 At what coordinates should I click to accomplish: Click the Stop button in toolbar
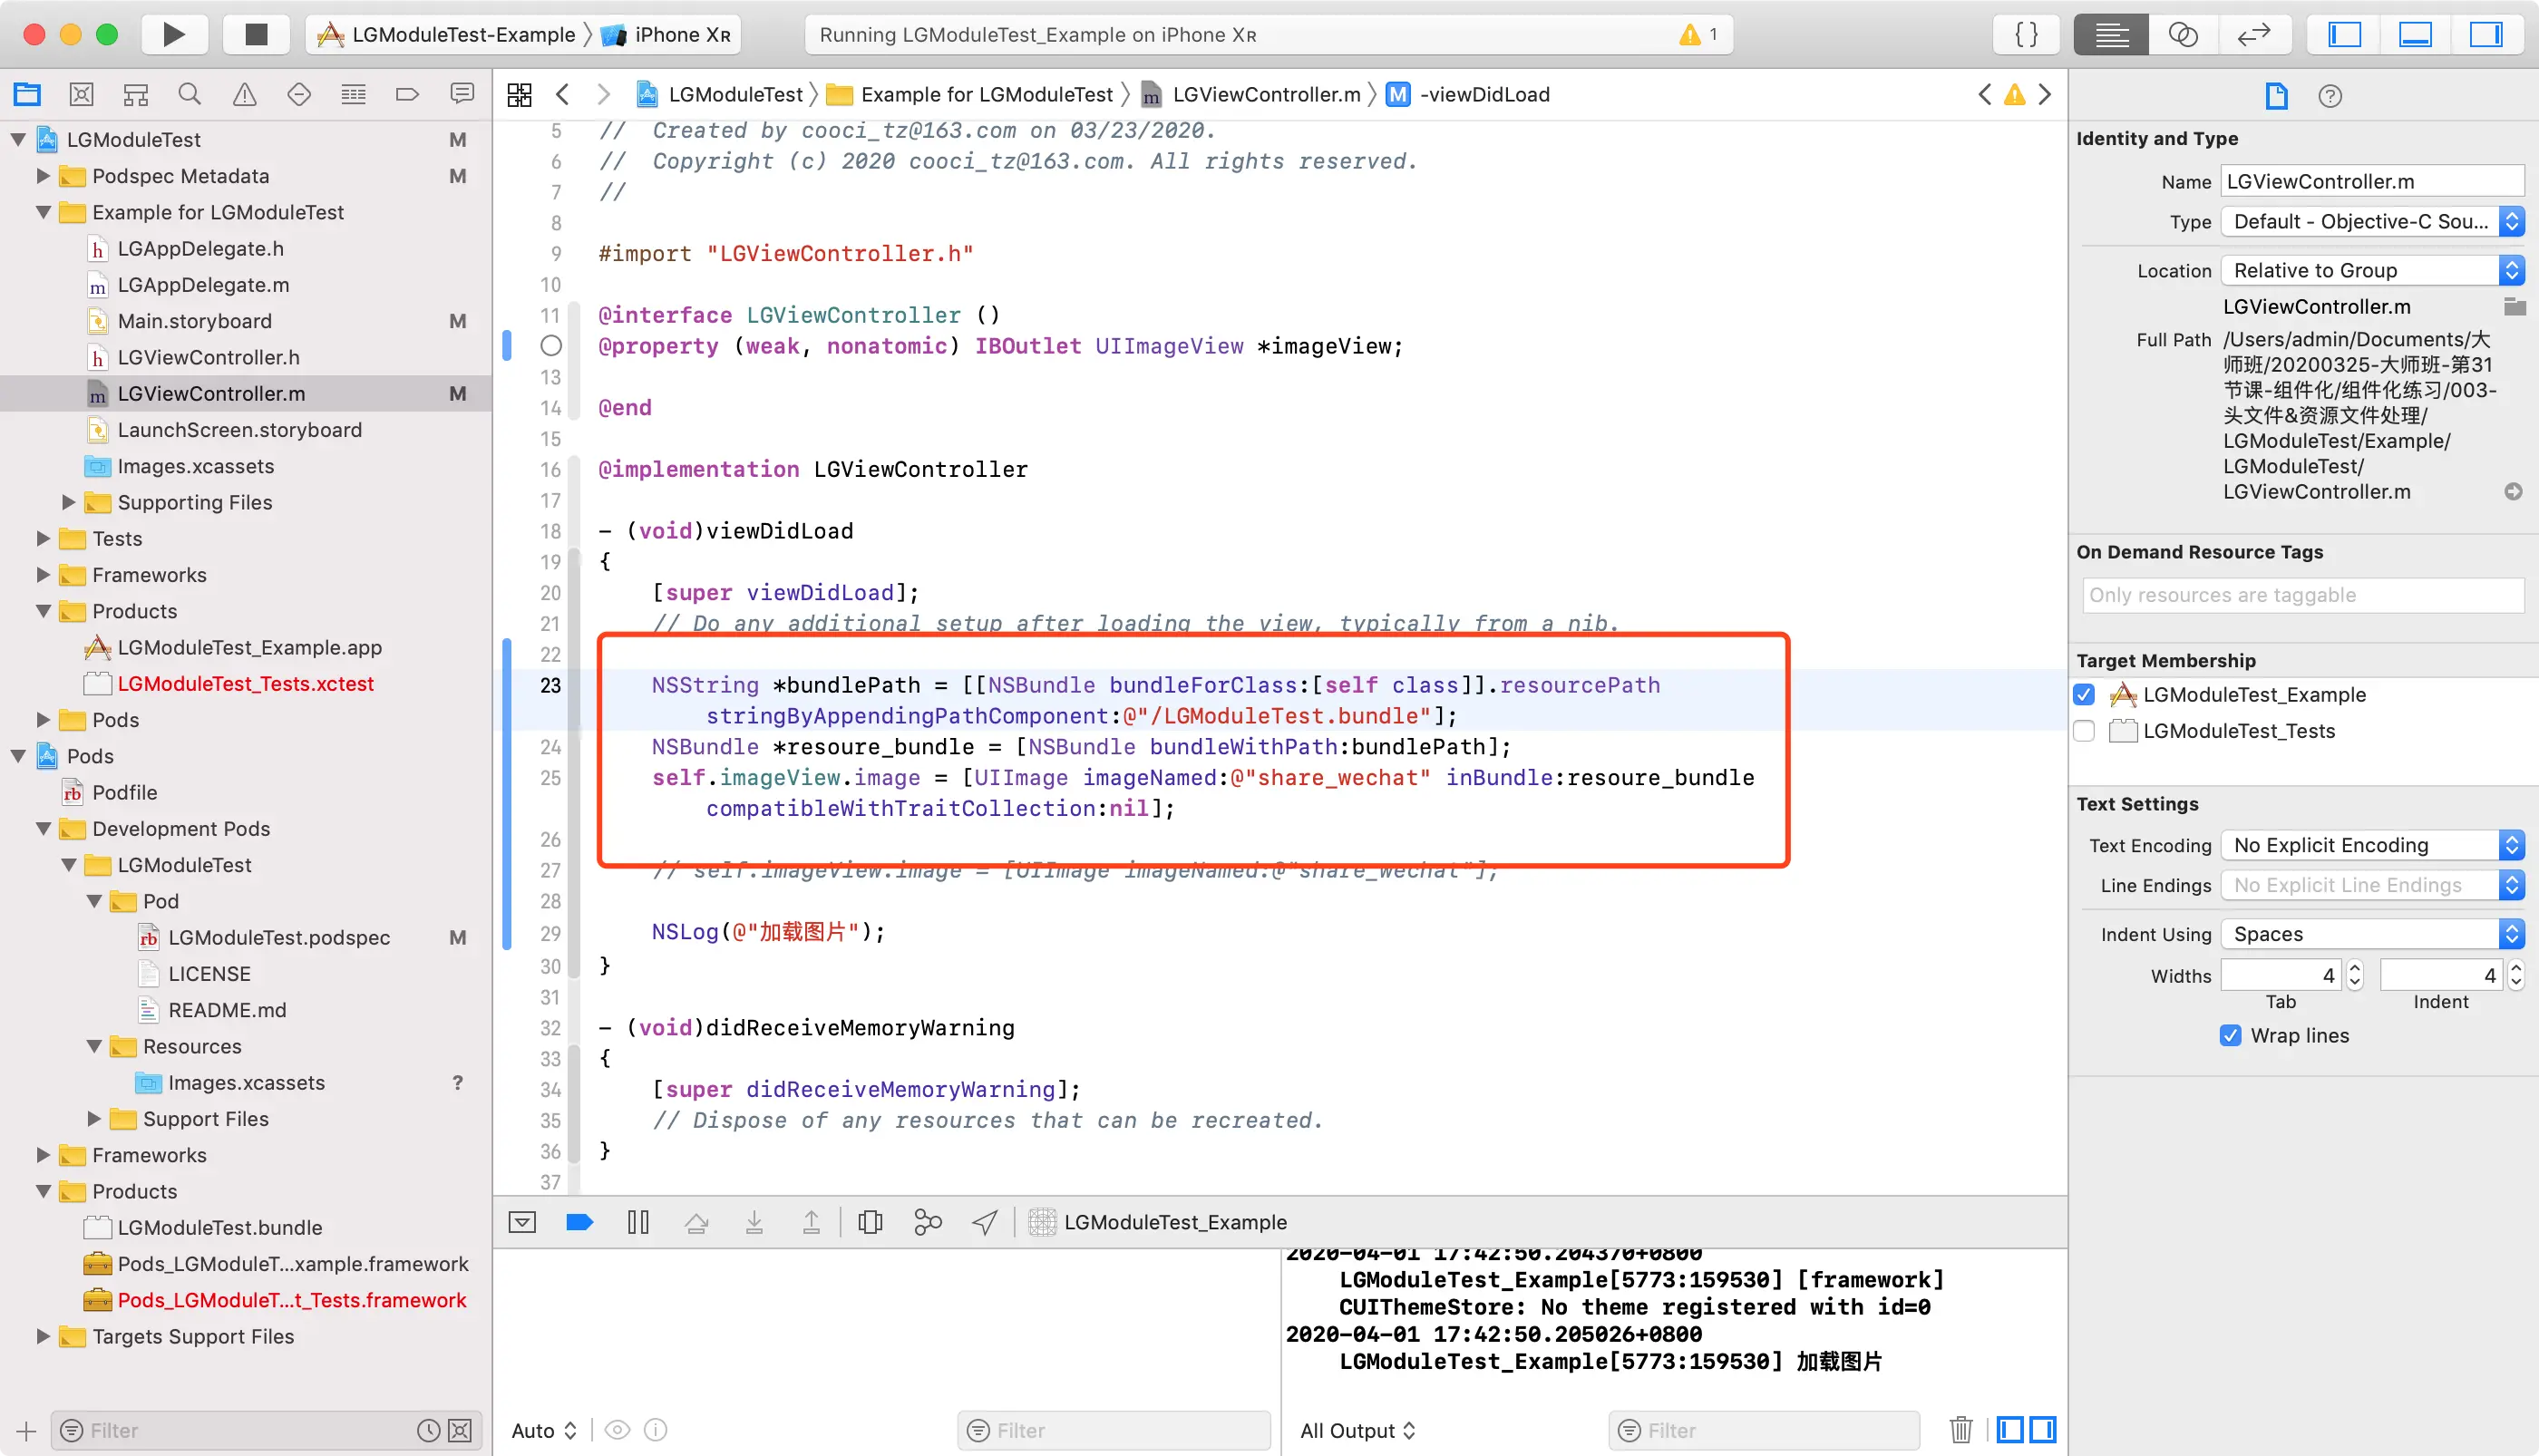pyautogui.click(x=256, y=35)
